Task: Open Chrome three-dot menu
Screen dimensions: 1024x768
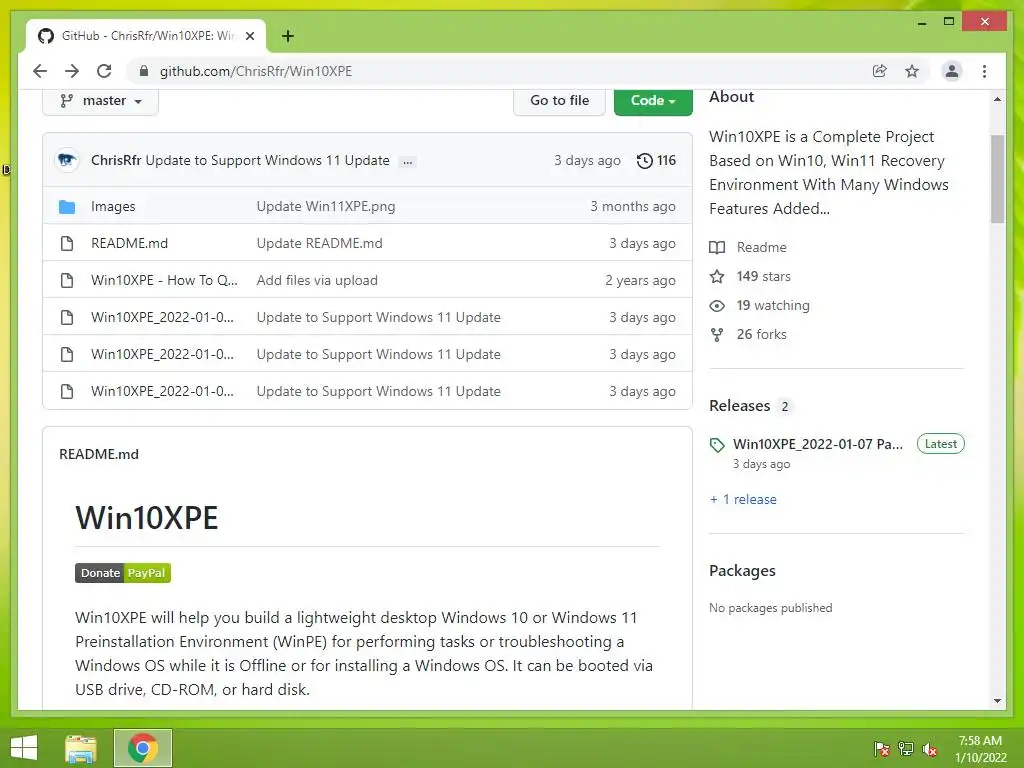Action: pyautogui.click(x=984, y=71)
